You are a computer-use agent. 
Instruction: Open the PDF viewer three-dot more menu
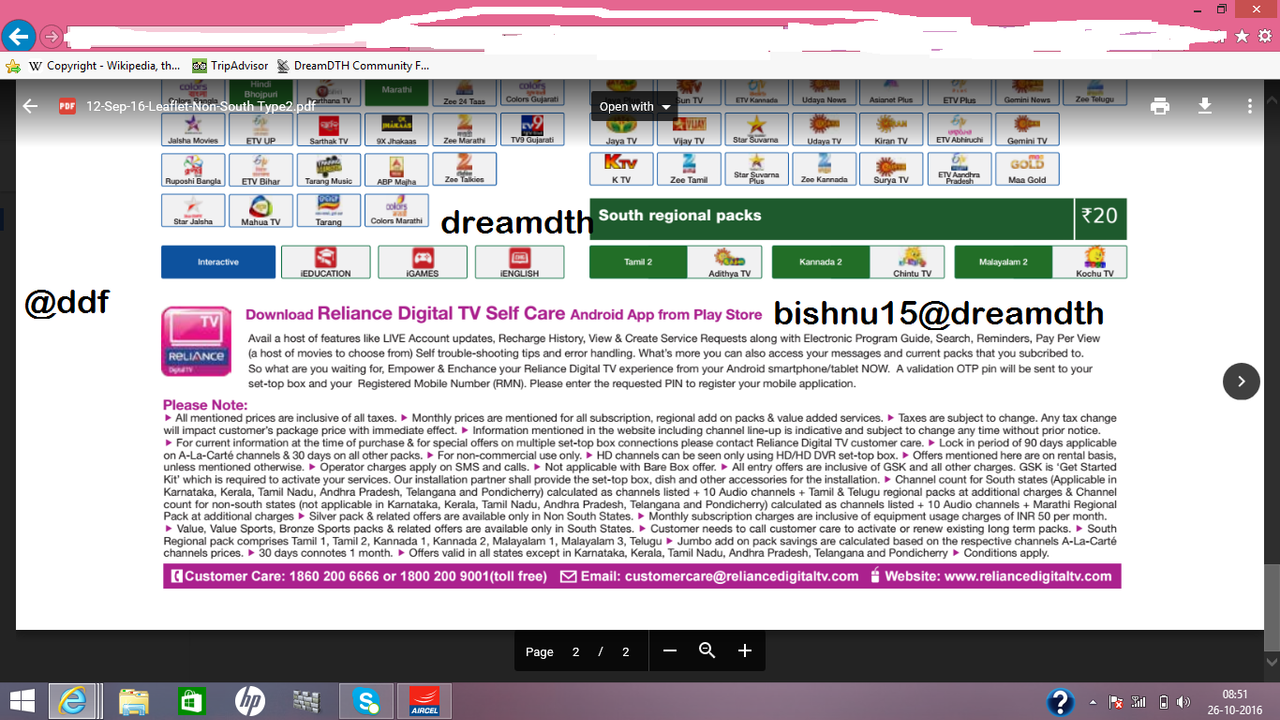pyautogui.click(x=1250, y=106)
